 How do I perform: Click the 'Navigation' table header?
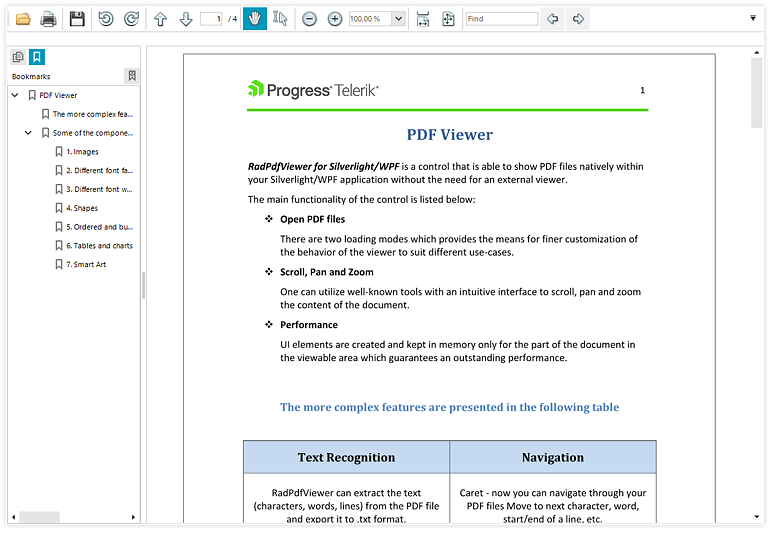pyautogui.click(x=553, y=457)
